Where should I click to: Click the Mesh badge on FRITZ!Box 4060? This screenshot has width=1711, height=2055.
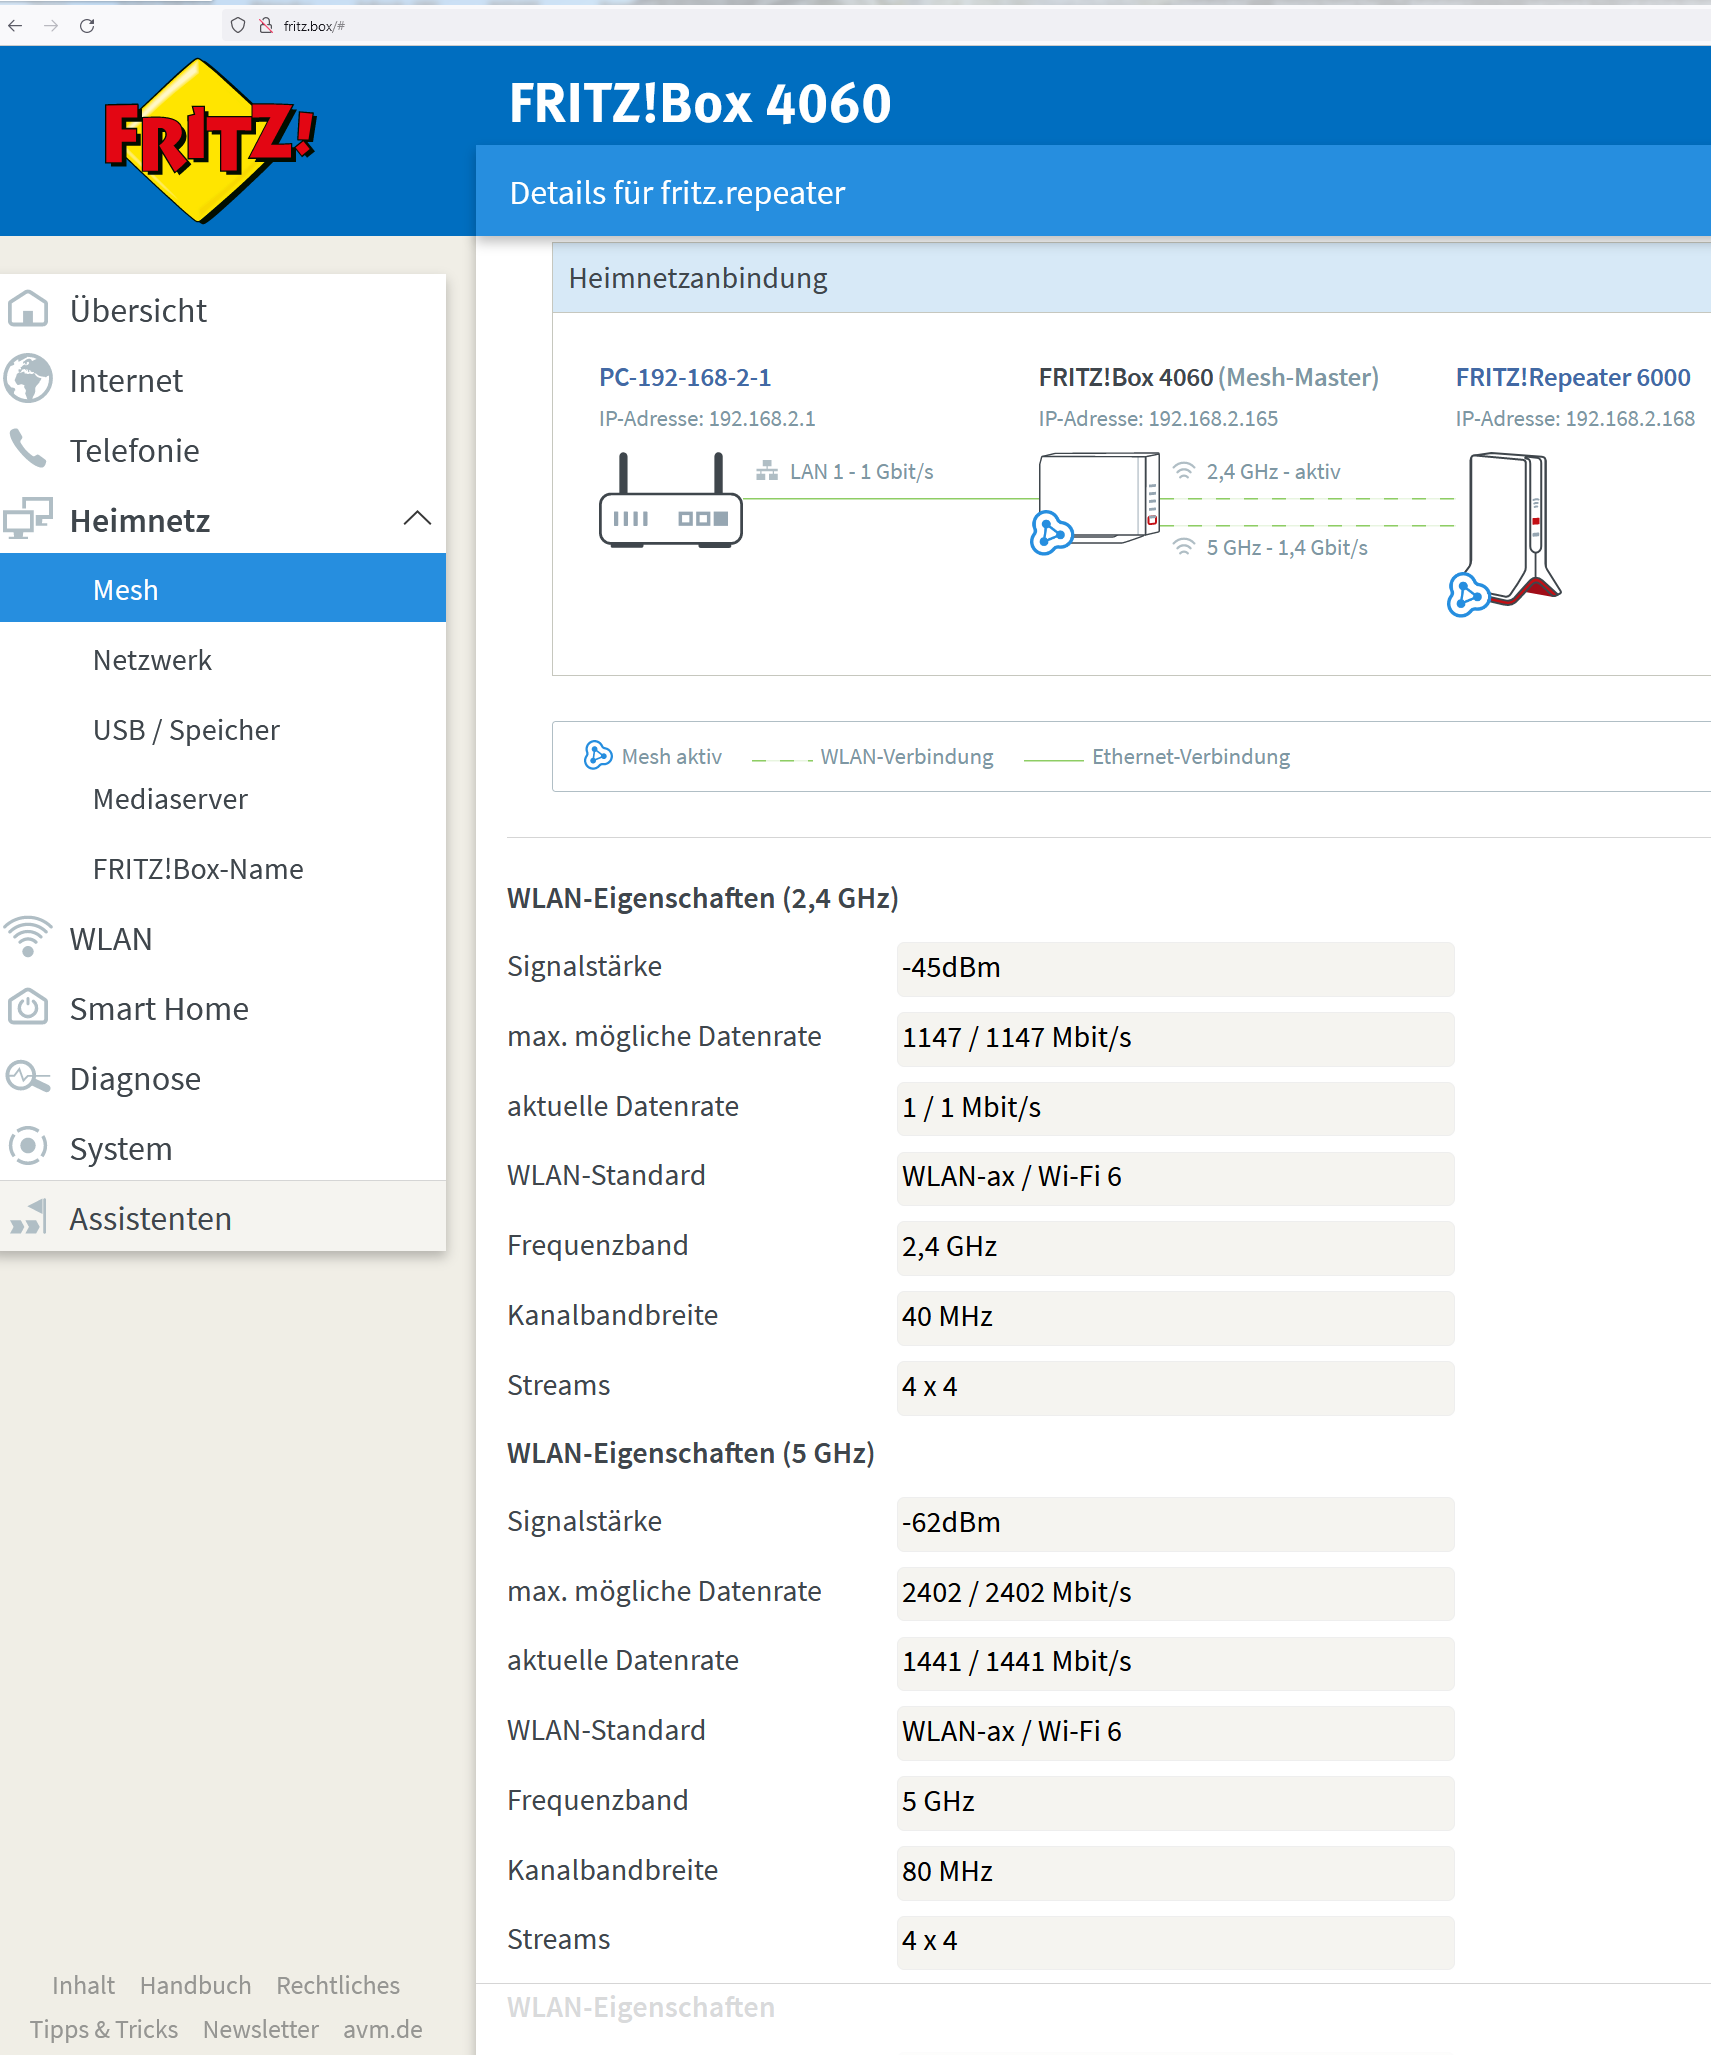tap(1051, 533)
